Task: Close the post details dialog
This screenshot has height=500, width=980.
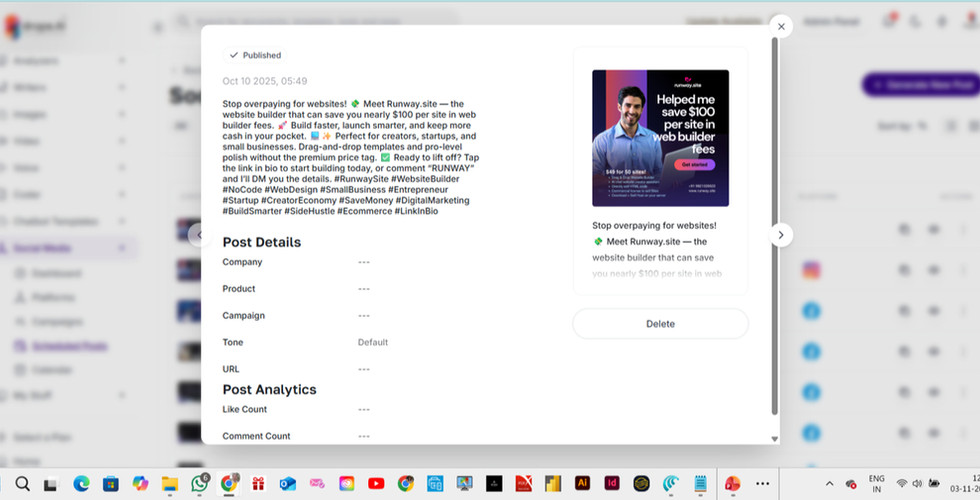Action: pos(781,26)
